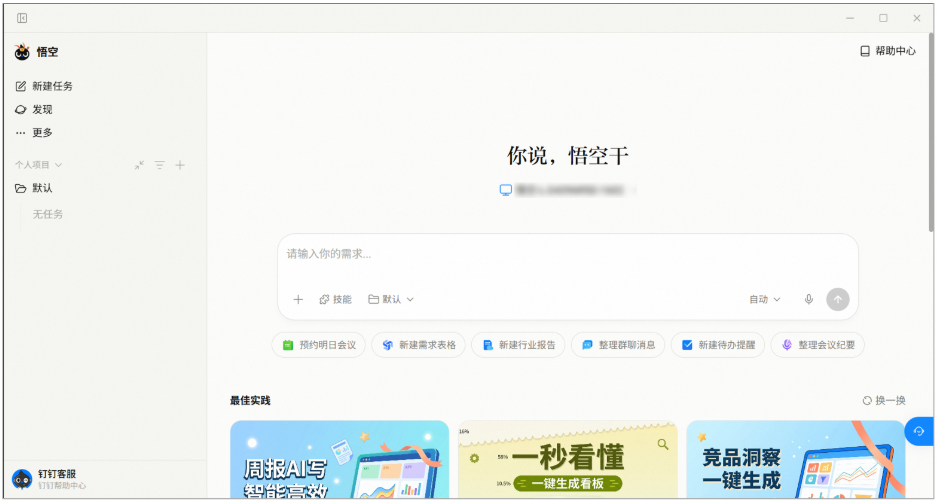Viewport: 937px width, 501px height.
Task: Click the microphone voice input icon
Action: pyautogui.click(x=809, y=300)
